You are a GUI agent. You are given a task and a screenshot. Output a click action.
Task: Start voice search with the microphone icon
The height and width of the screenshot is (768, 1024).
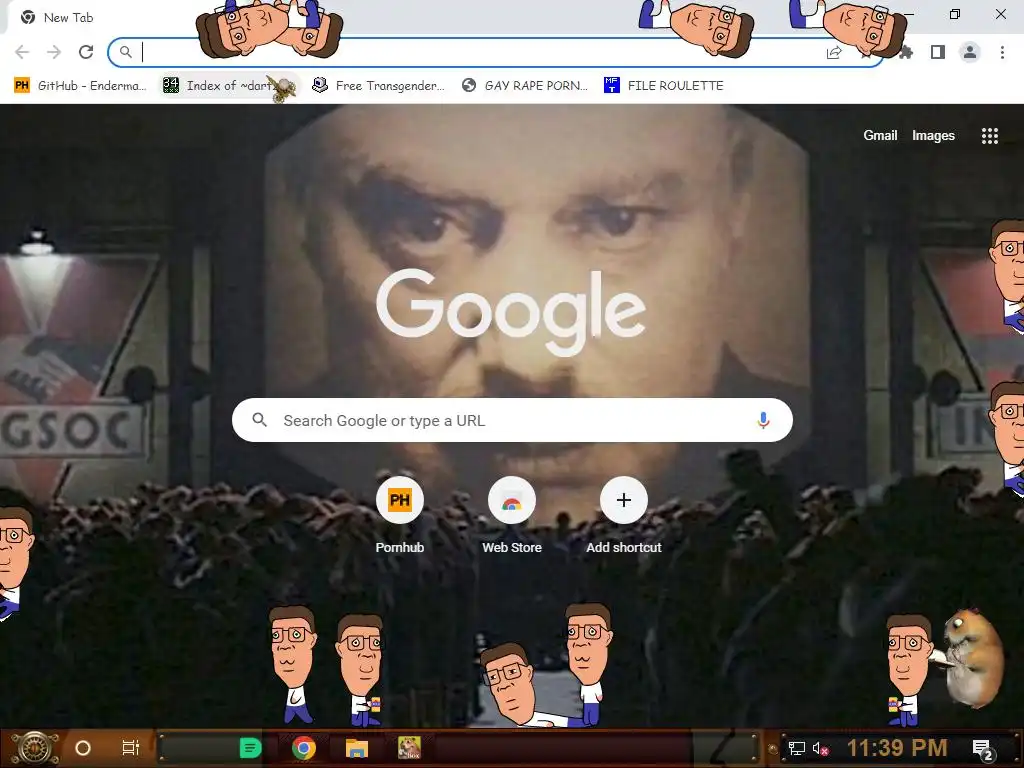tap(763, 421)
